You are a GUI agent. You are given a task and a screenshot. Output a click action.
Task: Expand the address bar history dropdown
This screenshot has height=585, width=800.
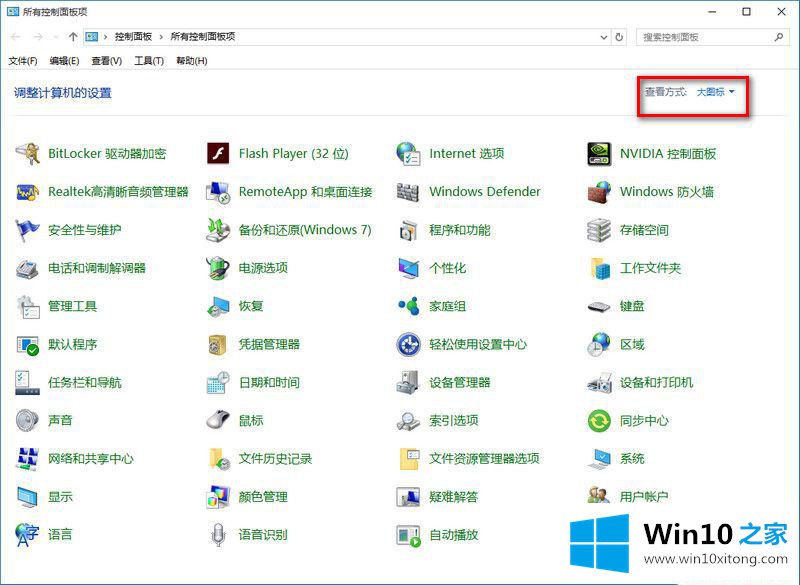tap(604, 37)
